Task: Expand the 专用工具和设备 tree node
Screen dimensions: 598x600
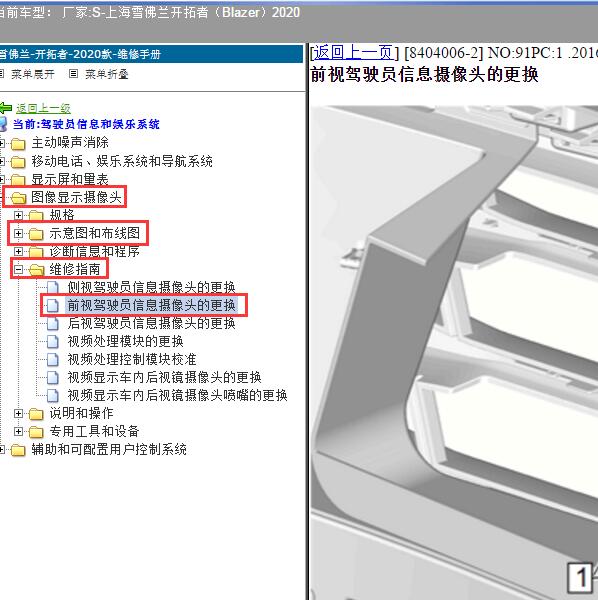Action: [x=18, y=431]
